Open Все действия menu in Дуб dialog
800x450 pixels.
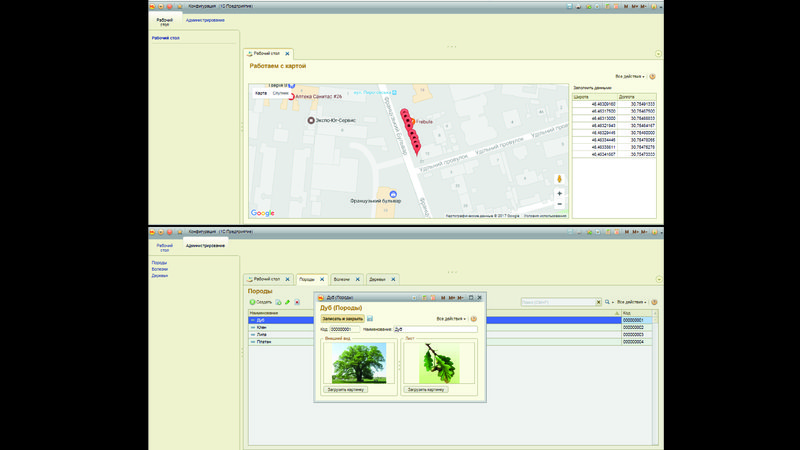(x=451, y=318)
